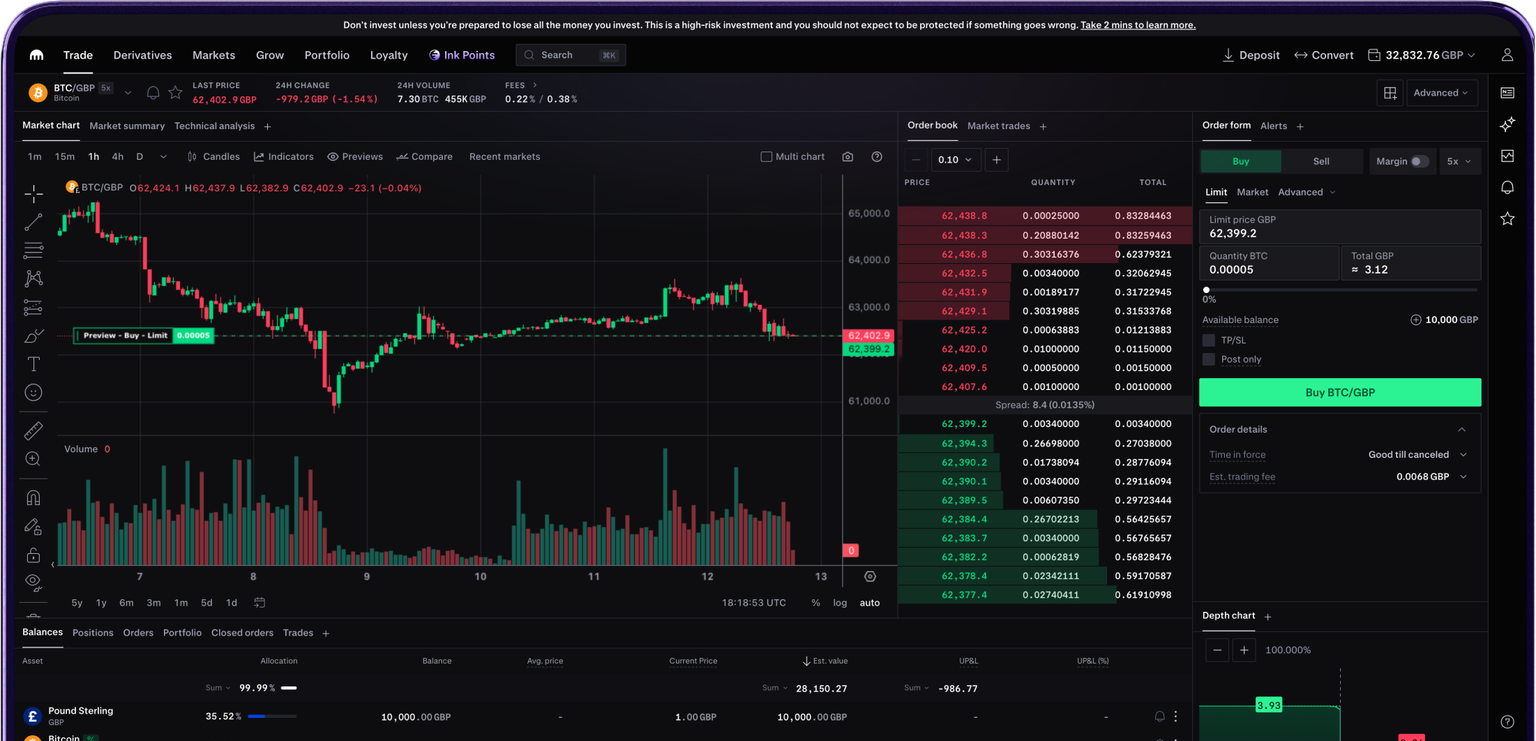Select the 15m timeframe

click(x=65, y=157)
